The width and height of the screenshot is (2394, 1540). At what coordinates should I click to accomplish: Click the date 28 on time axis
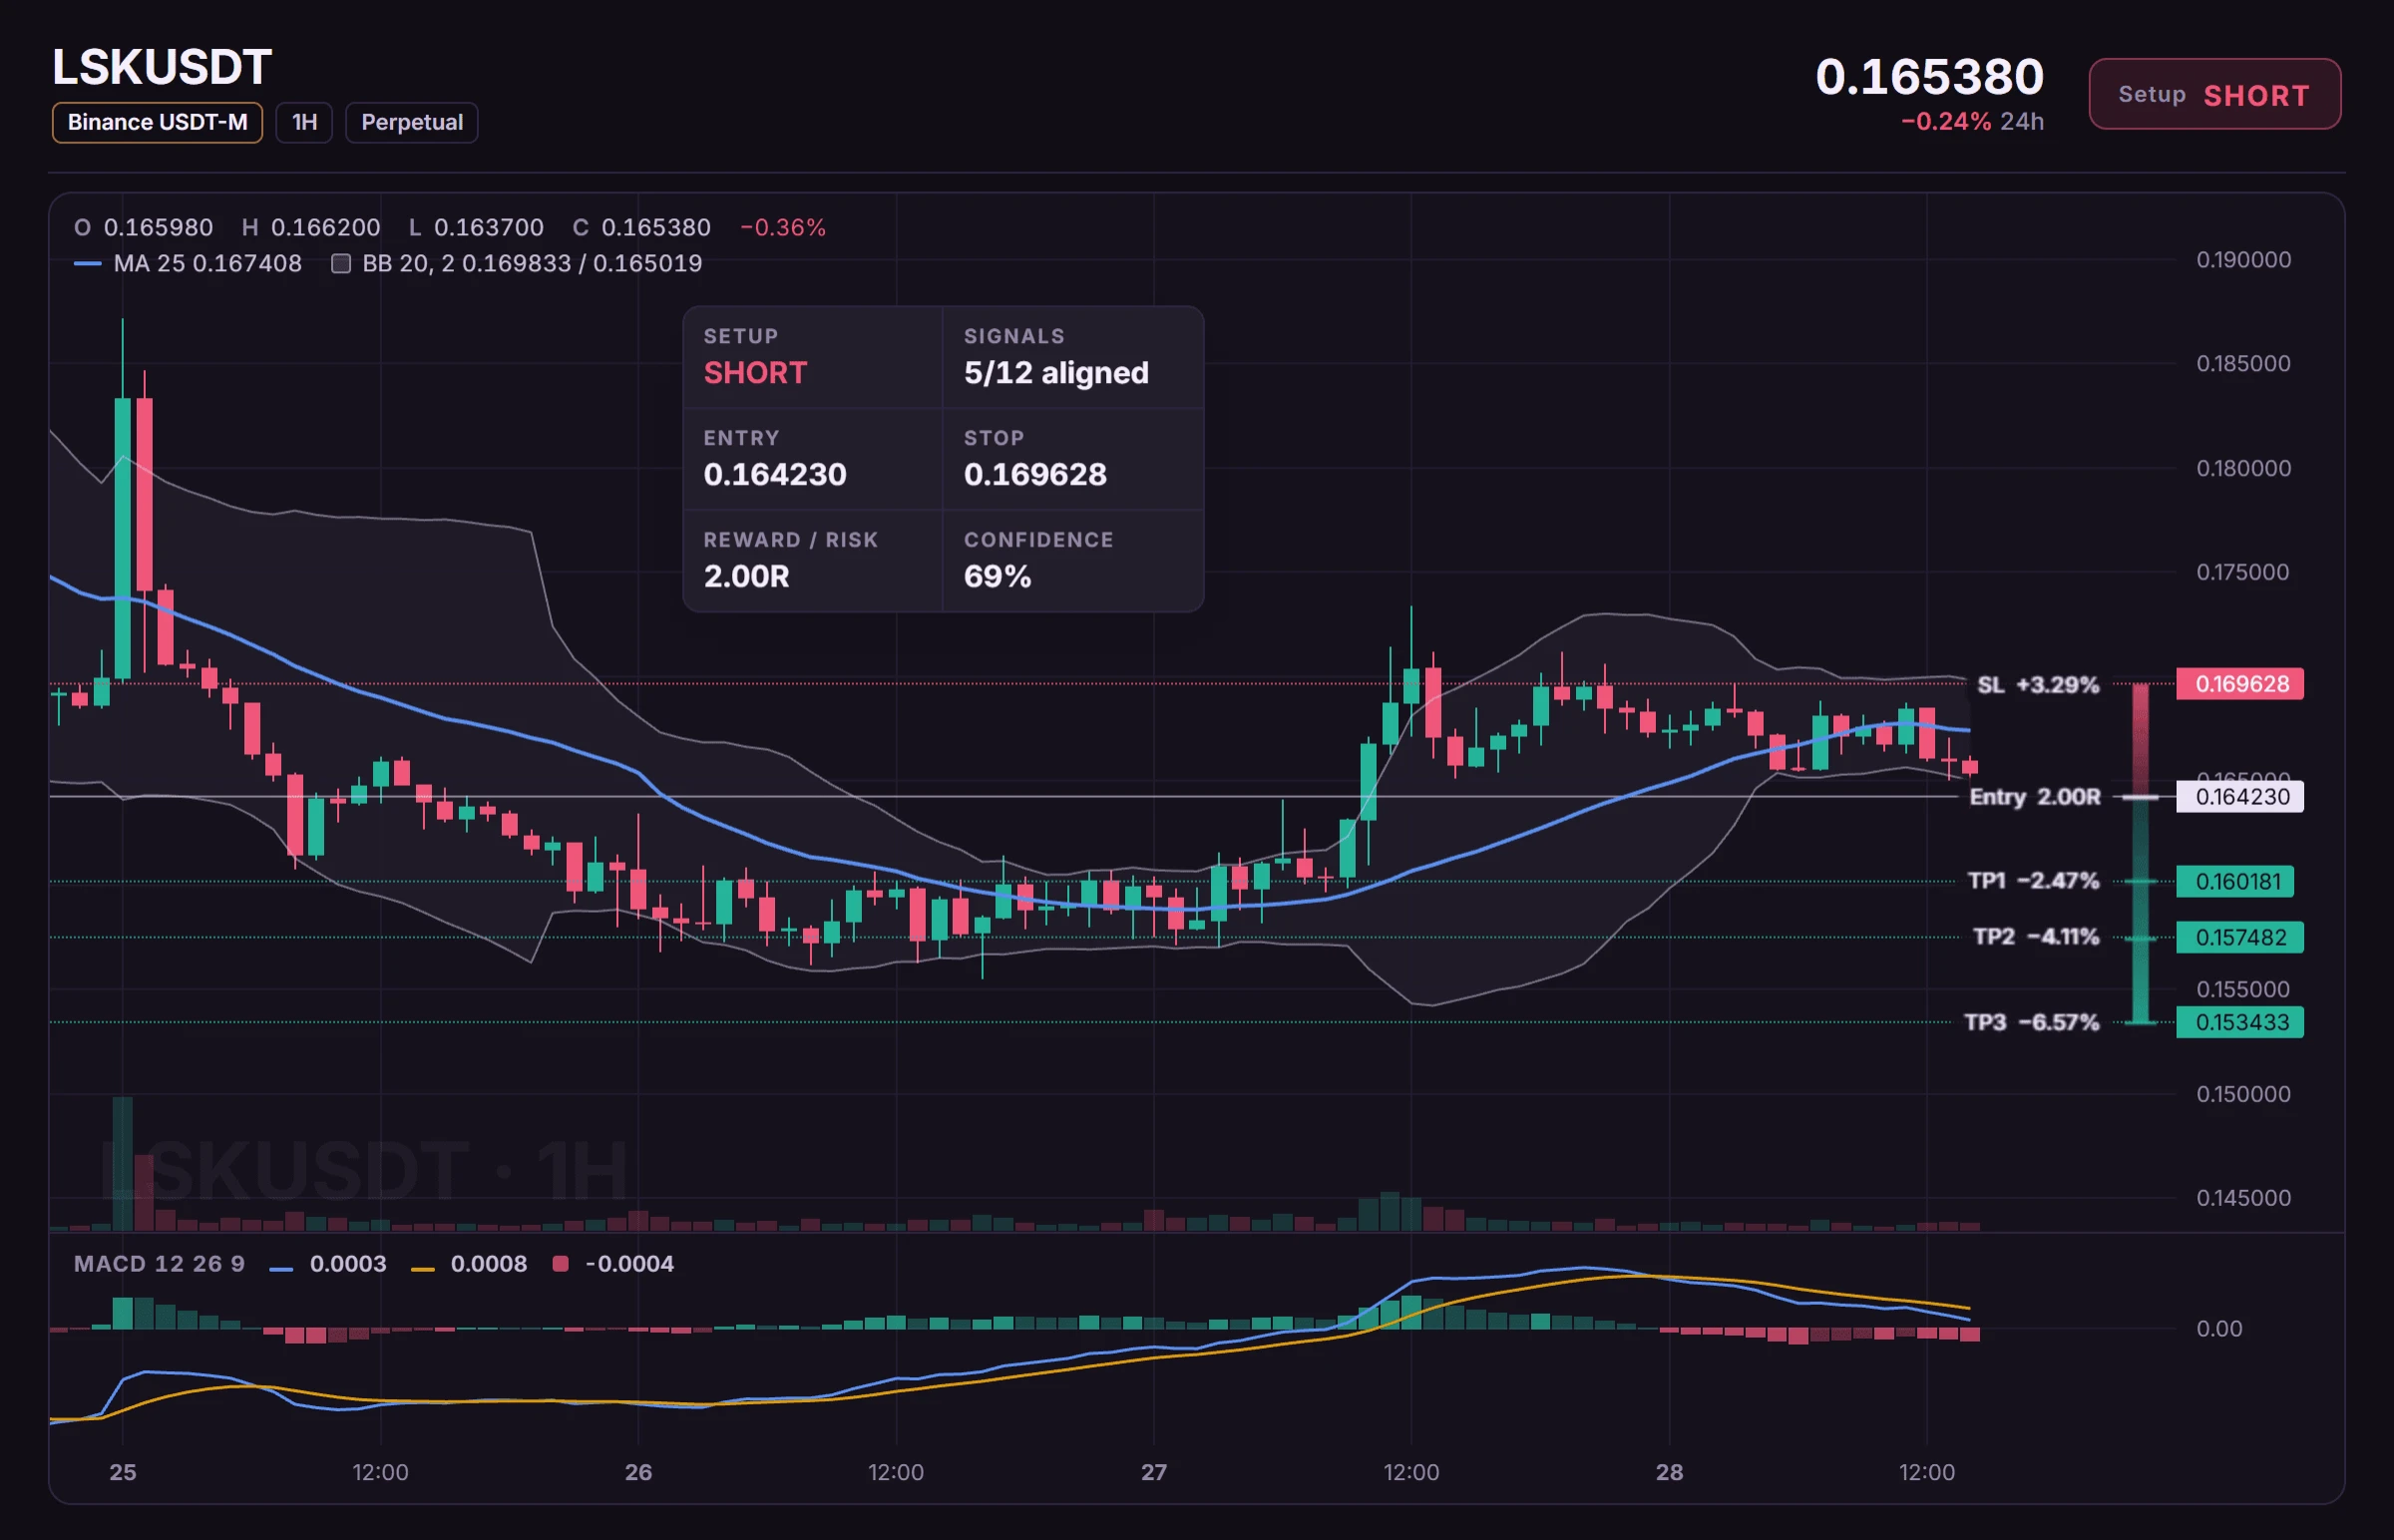coord(1669,1472)
